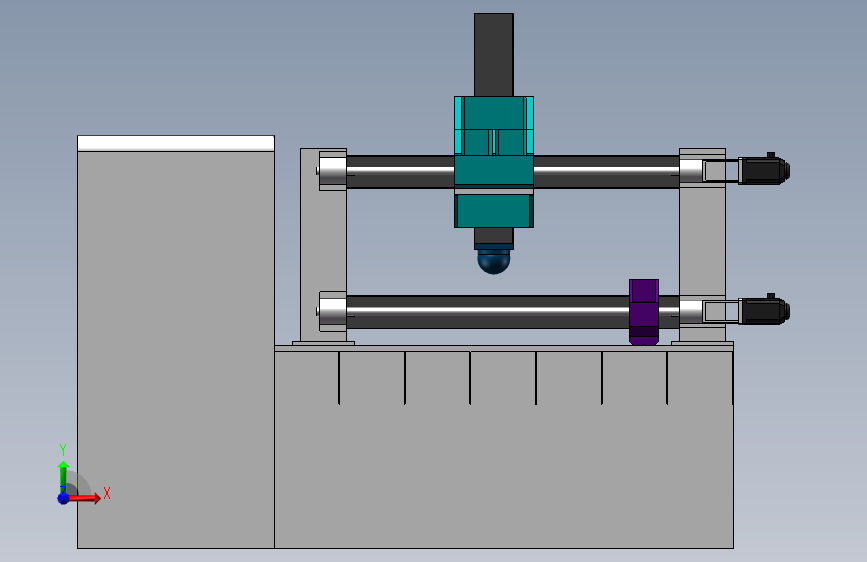867x562 pixels.
Task: Select the tall gray cabinet on the left
Action: tap(176, 350)
